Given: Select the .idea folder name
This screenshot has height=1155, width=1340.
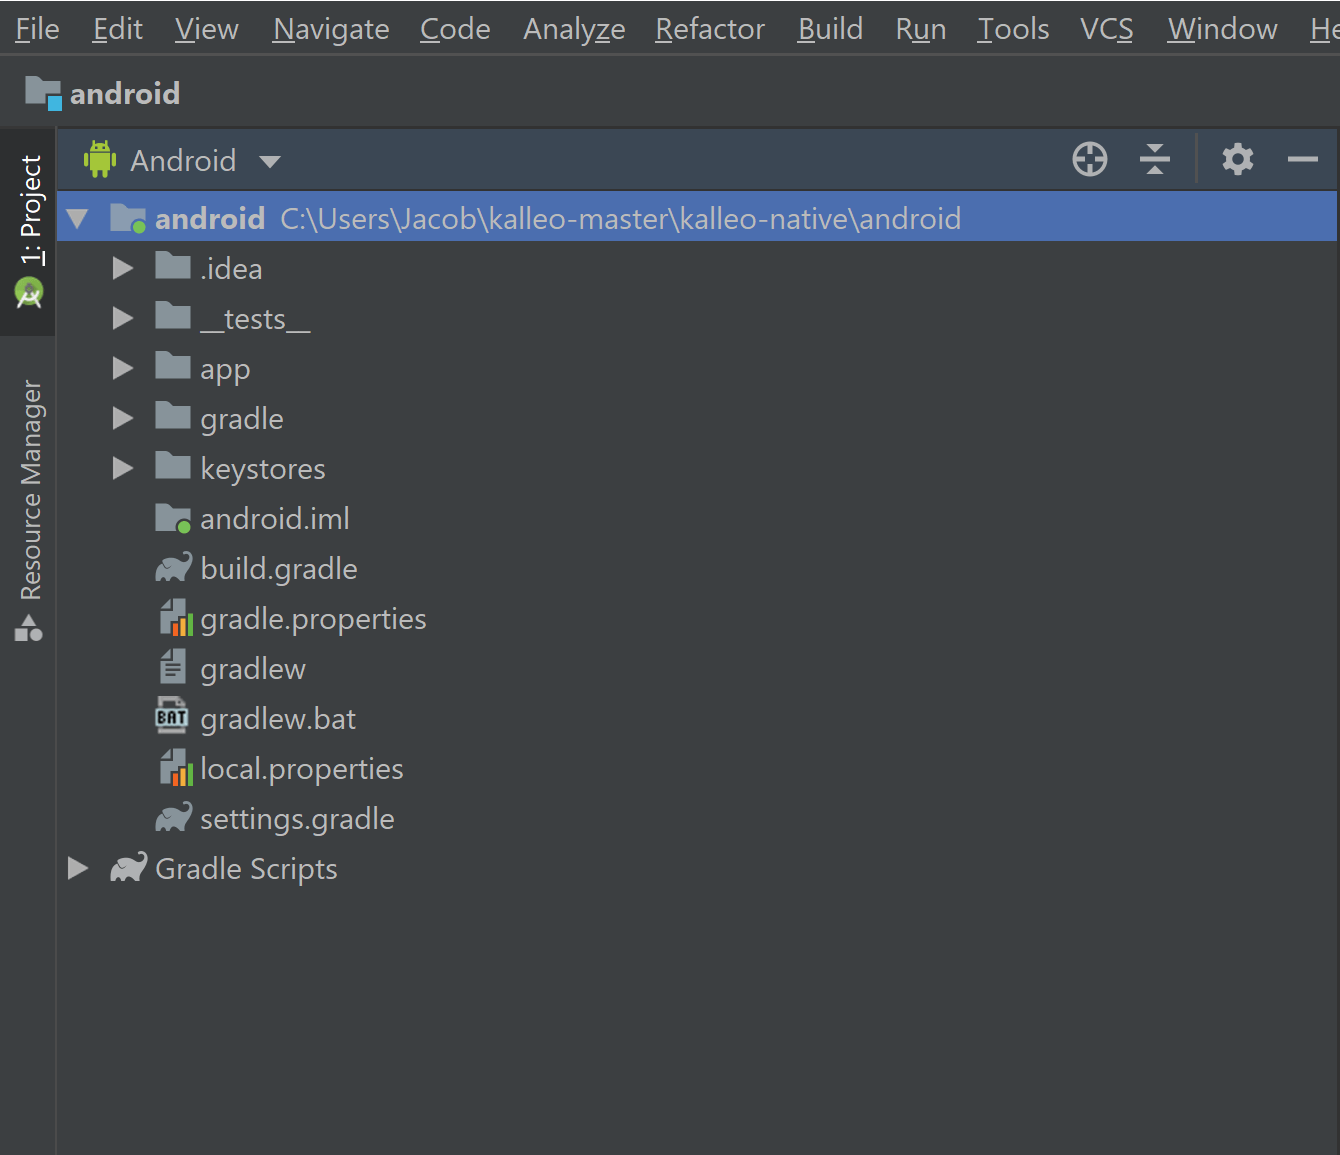Looking at the screenshot, I should (231, 268).
